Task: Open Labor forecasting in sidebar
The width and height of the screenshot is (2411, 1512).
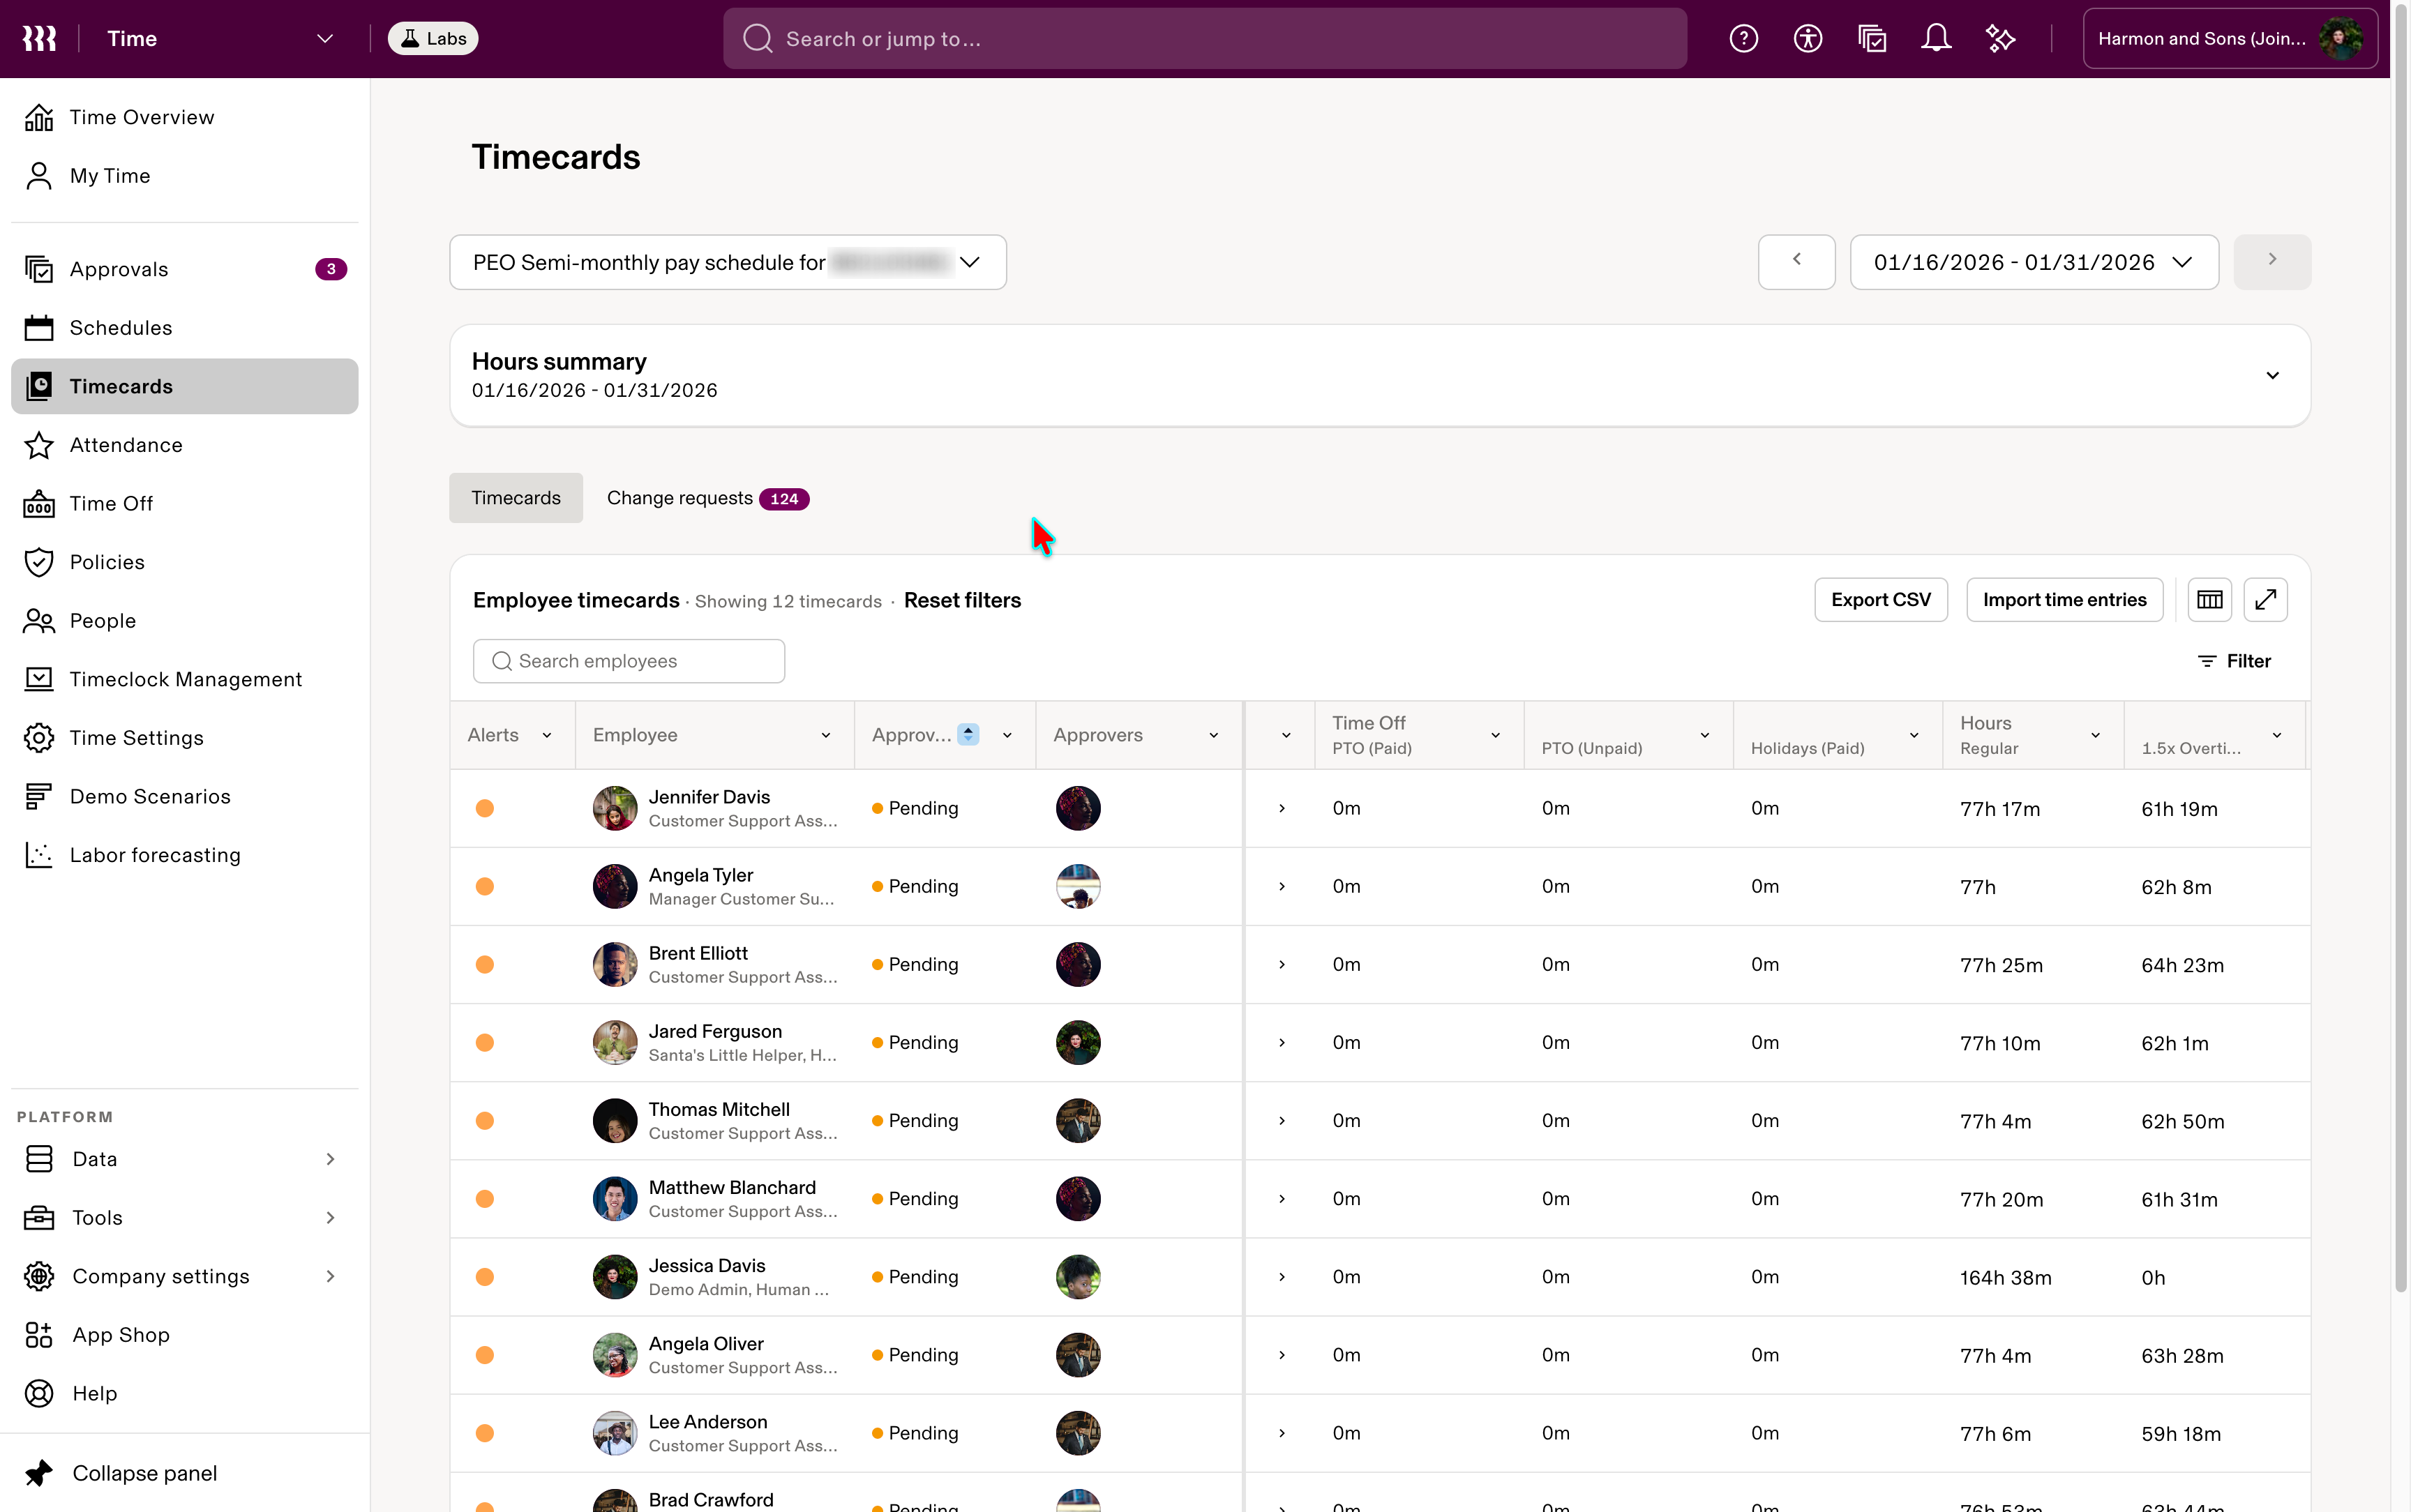Action: [185, 855]
